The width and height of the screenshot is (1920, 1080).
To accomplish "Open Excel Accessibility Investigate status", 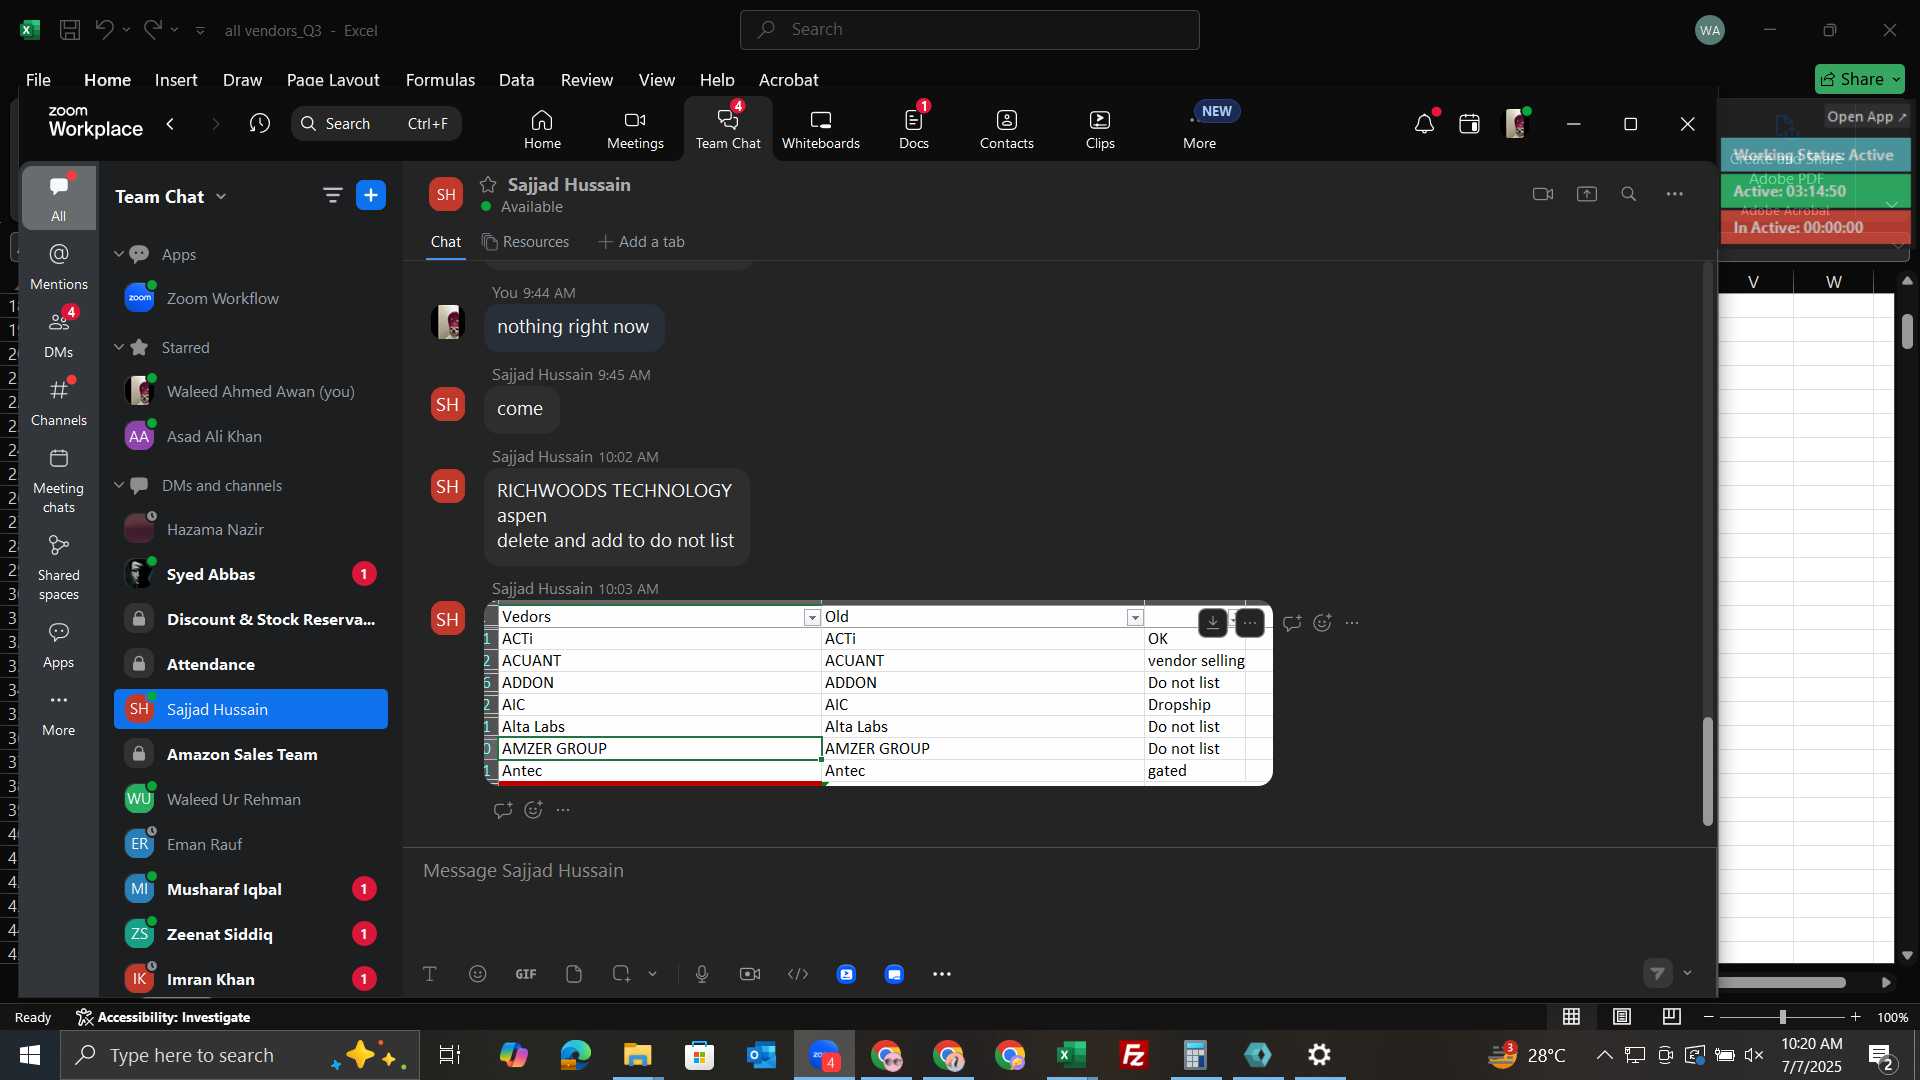I will pyautogui.click(x=164, y=1017).
